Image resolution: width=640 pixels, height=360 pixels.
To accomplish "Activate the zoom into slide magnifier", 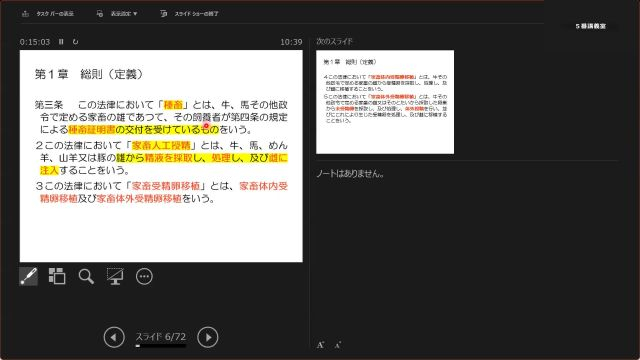I will click(x=86, y=276).
